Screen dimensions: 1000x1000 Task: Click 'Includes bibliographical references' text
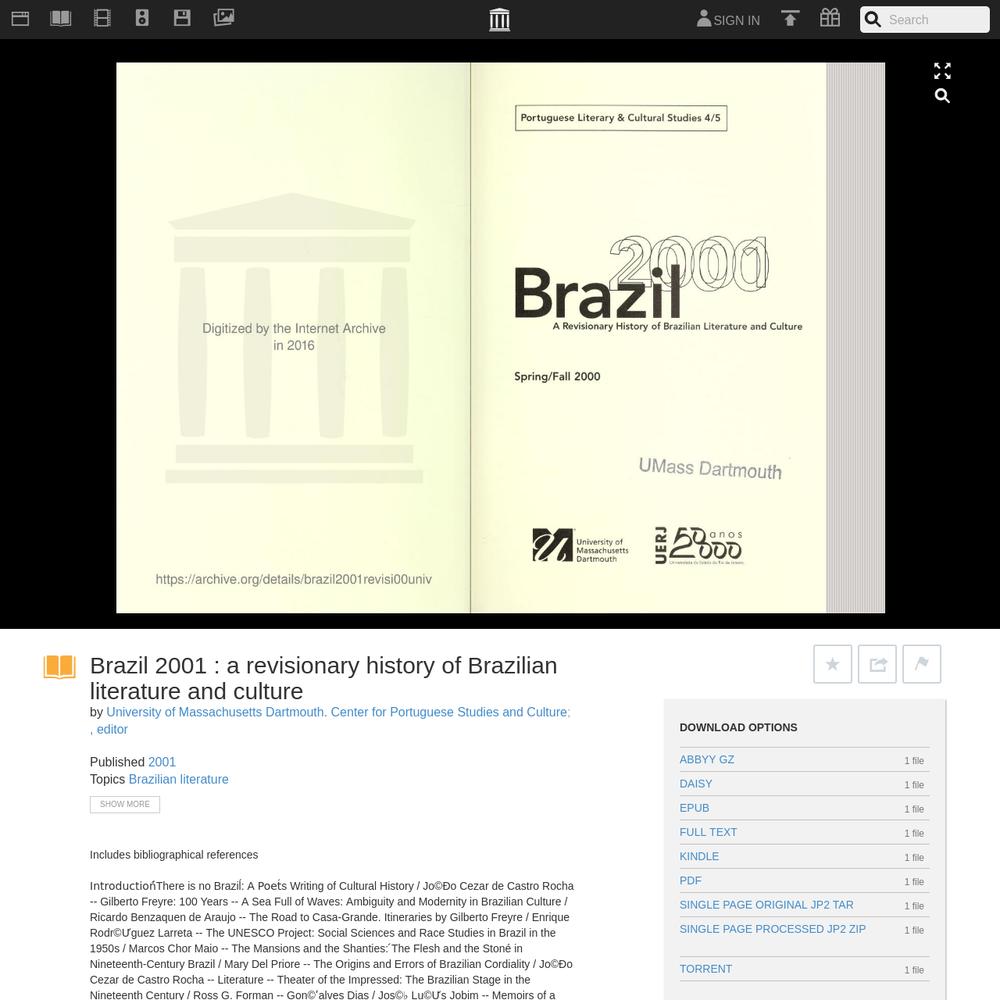pos(174,855)
